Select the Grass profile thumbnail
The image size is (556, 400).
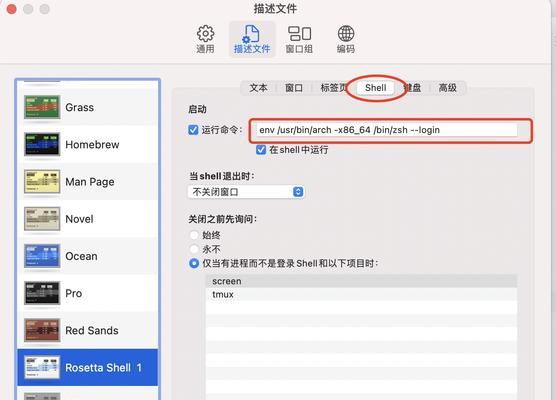tap(42, 107)
